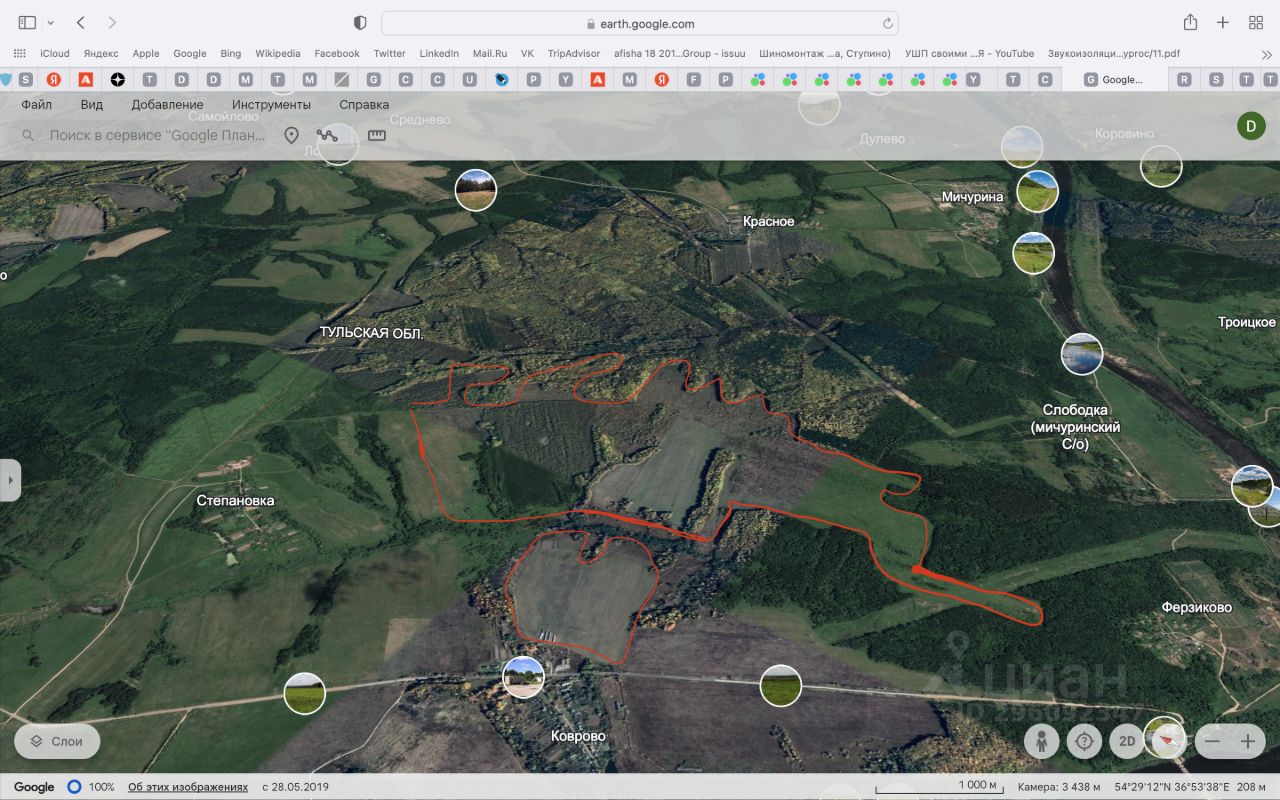Switch the map to 2D view

pyautogui.click(x=1127, y=741)
